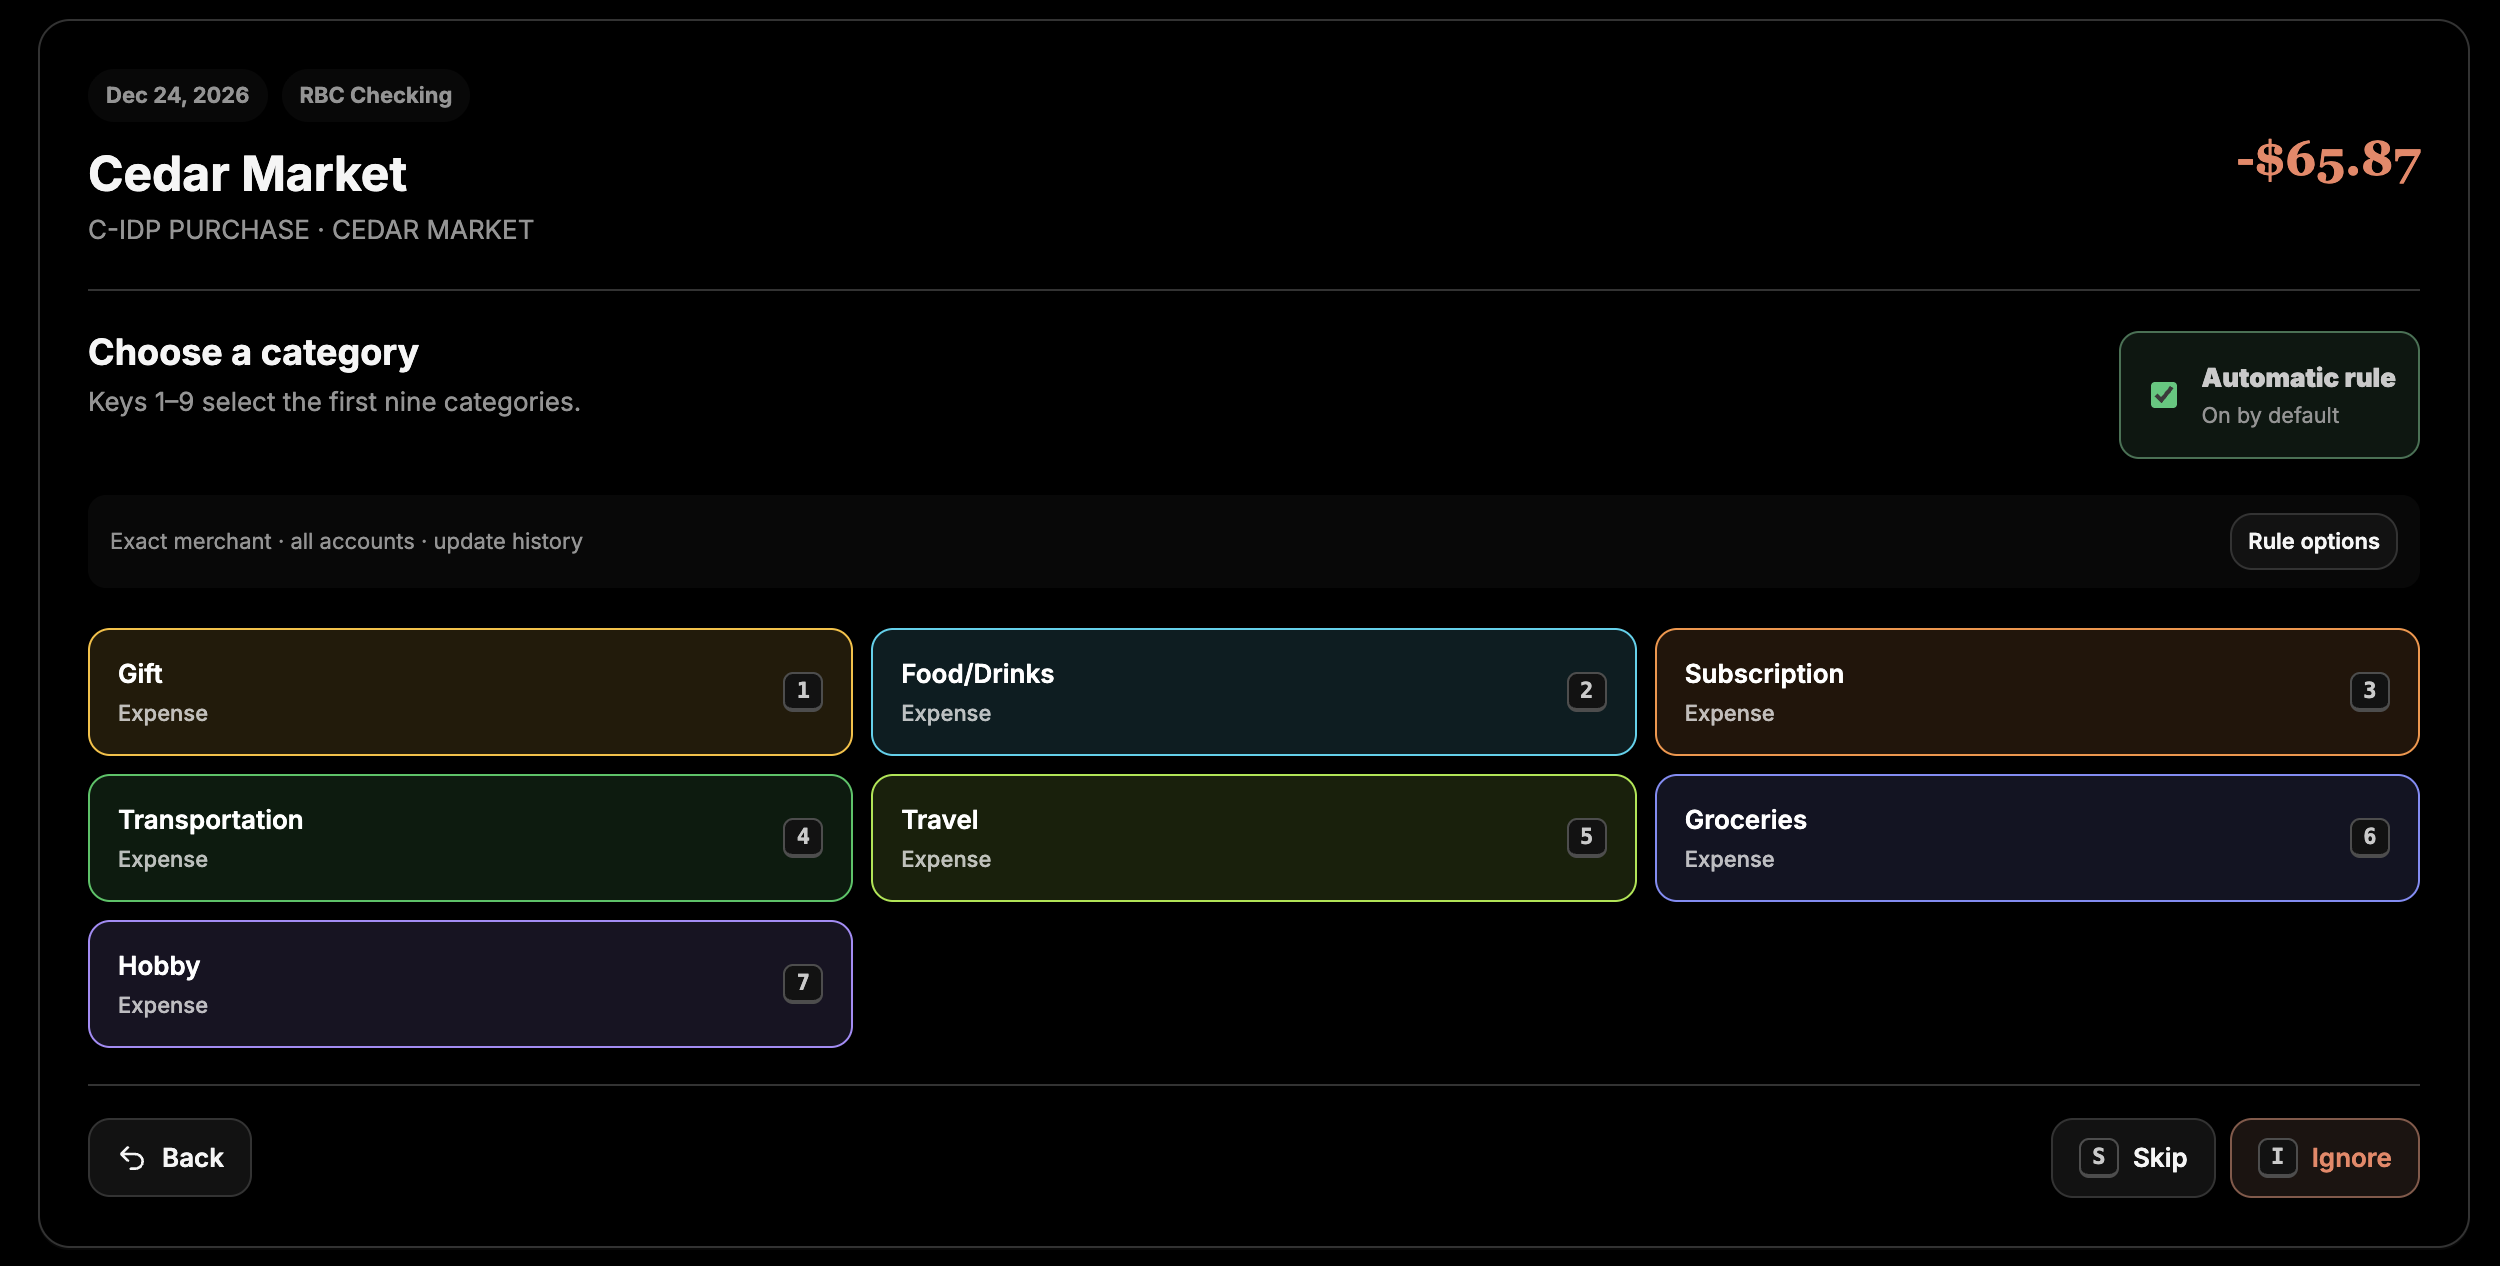This screenshot has width=2500, height=1266.
Task: Go Back to previous transaction
Action: click(x=170, y=1157)
